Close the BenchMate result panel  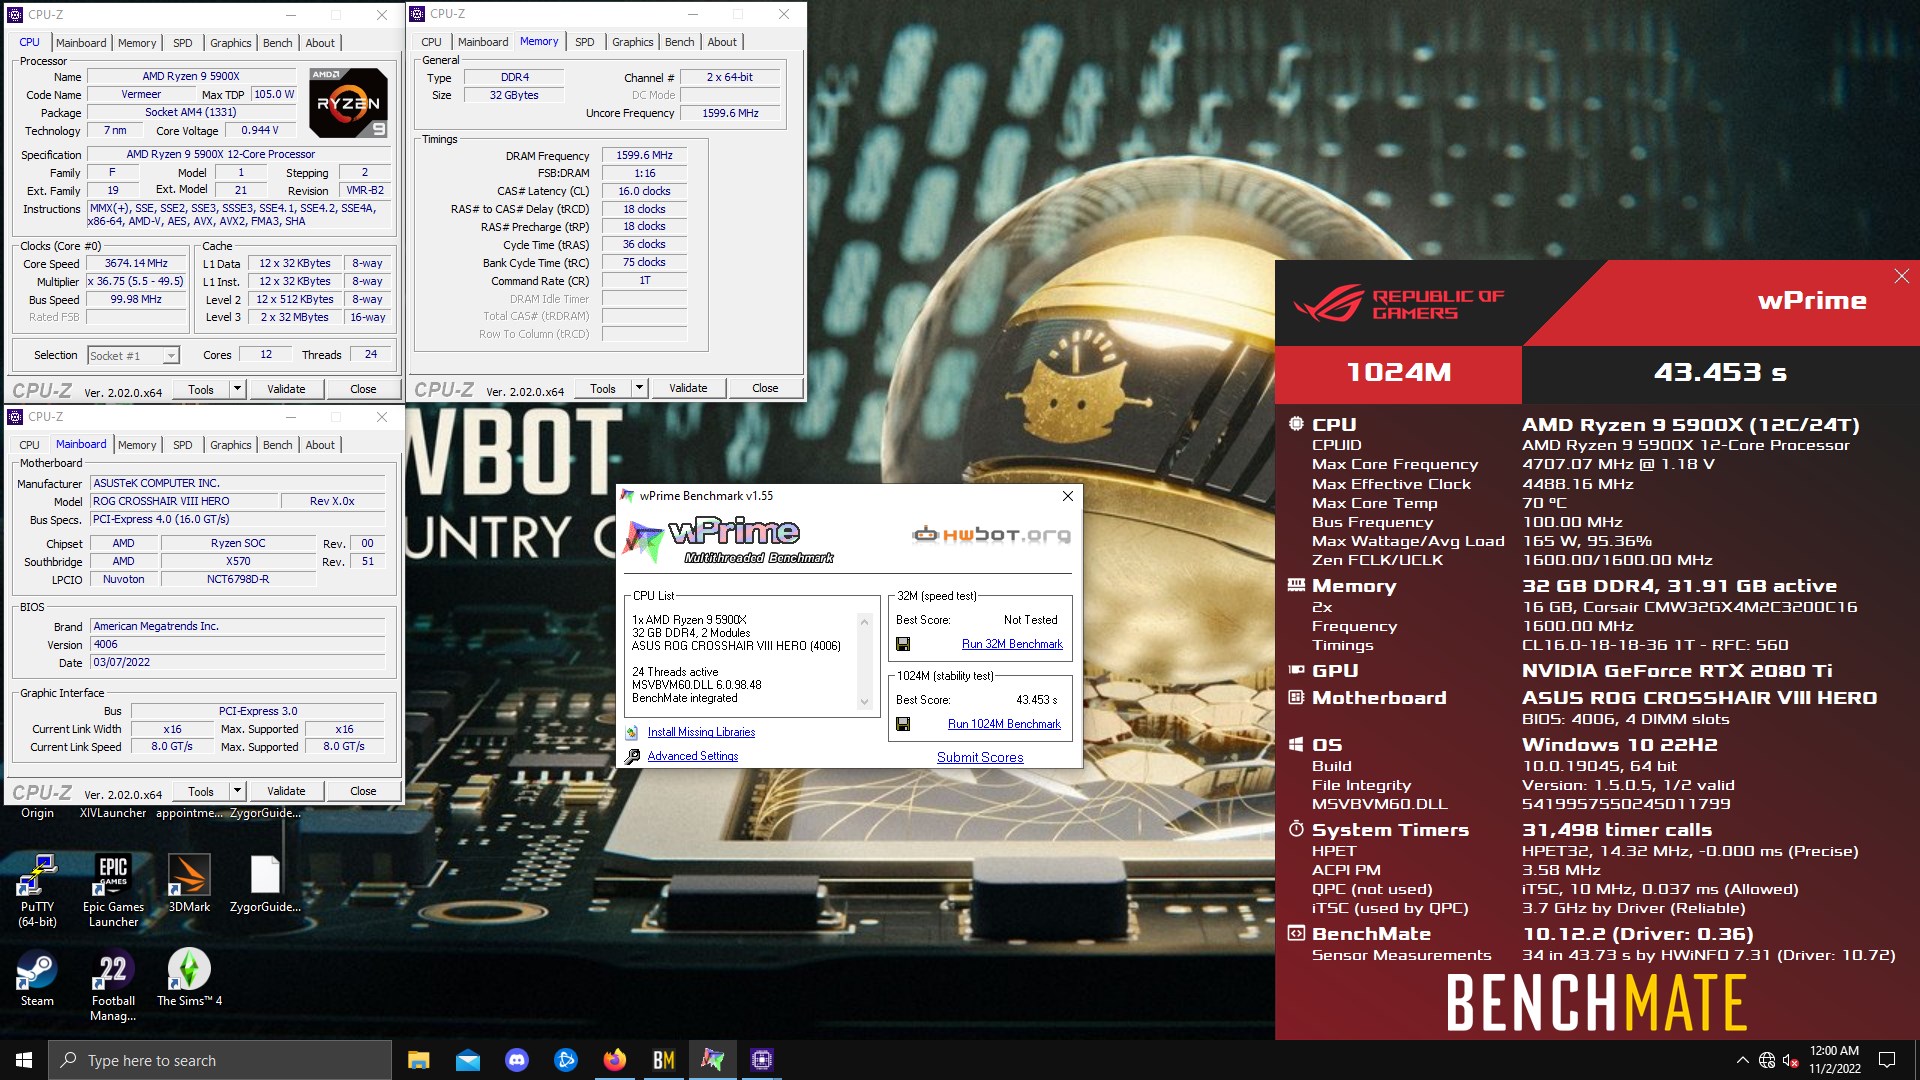(1901, 276)
